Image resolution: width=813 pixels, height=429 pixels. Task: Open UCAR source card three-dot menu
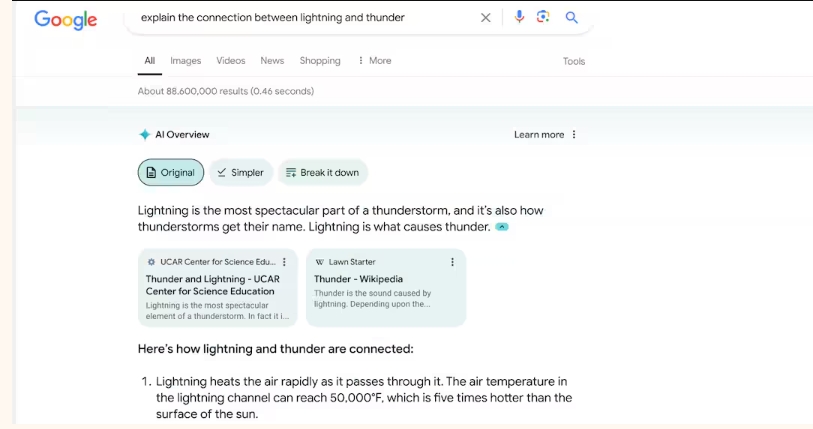pyautogui.click(x=285, y=262)
